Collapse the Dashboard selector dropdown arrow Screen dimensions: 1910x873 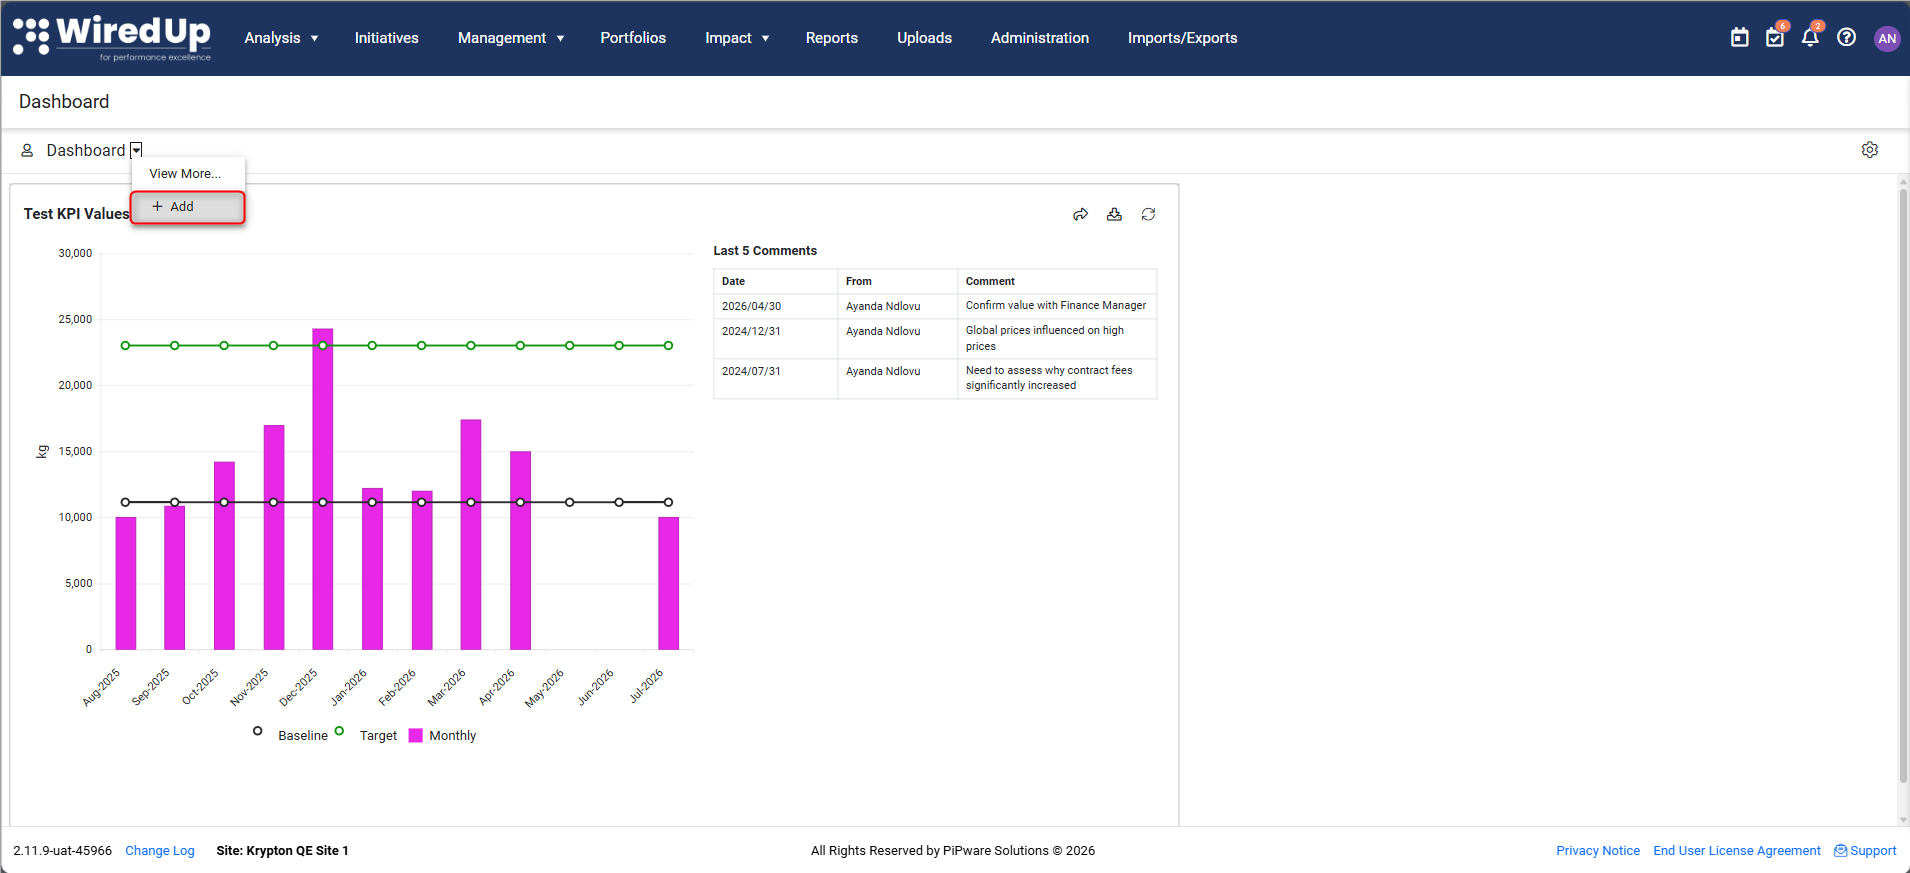coord(137,151)
